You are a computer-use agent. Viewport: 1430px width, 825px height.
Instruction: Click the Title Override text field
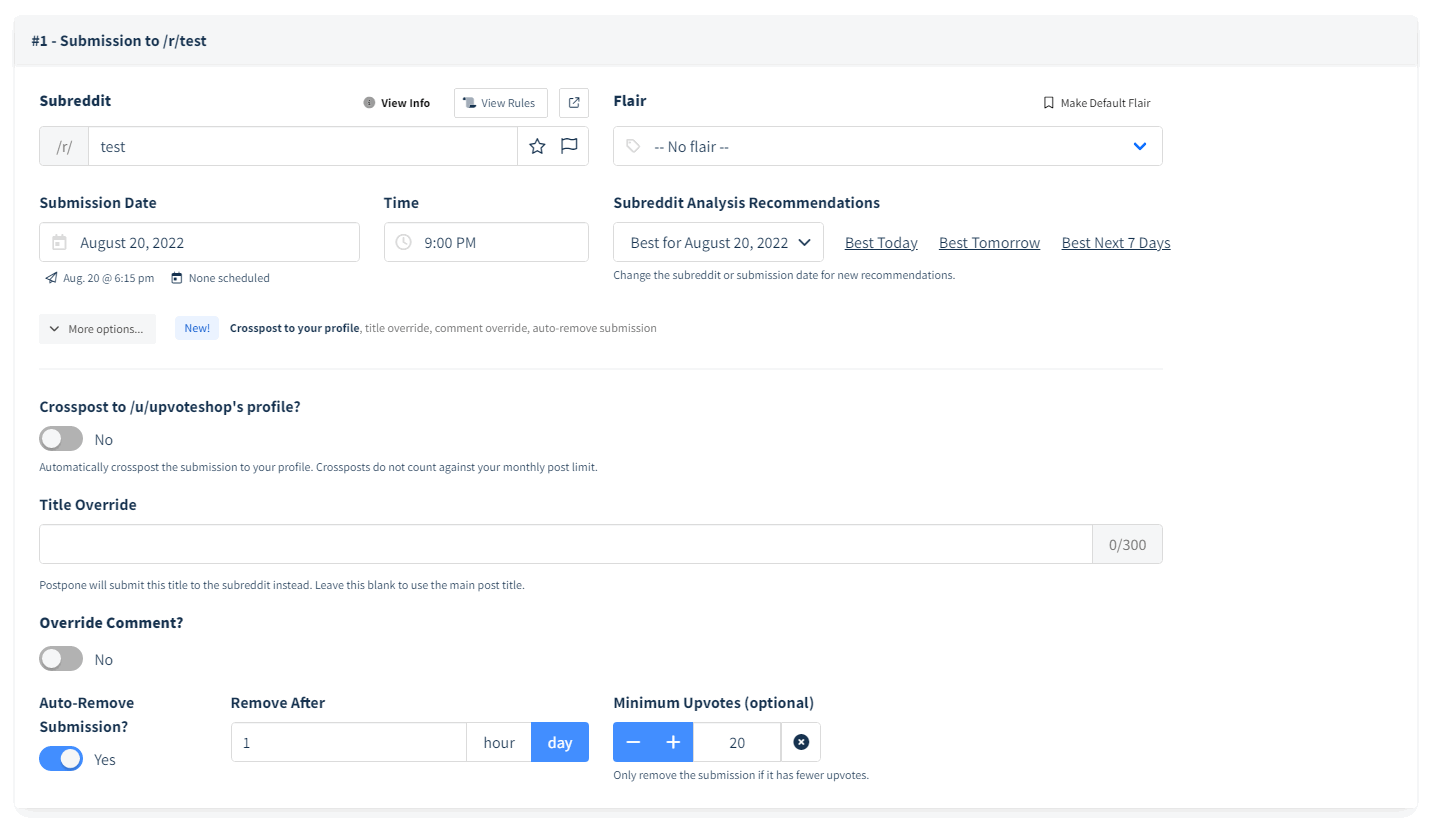point(565,544)
